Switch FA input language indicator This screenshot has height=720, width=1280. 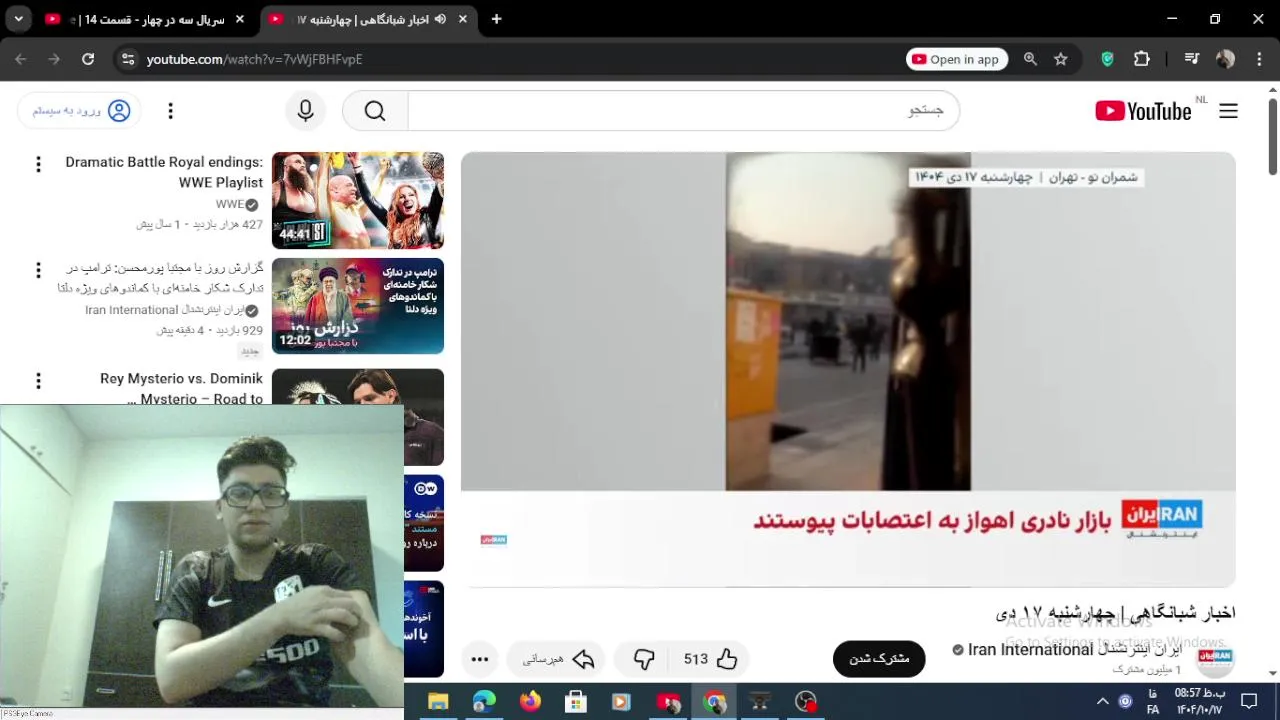point(1153,702)
